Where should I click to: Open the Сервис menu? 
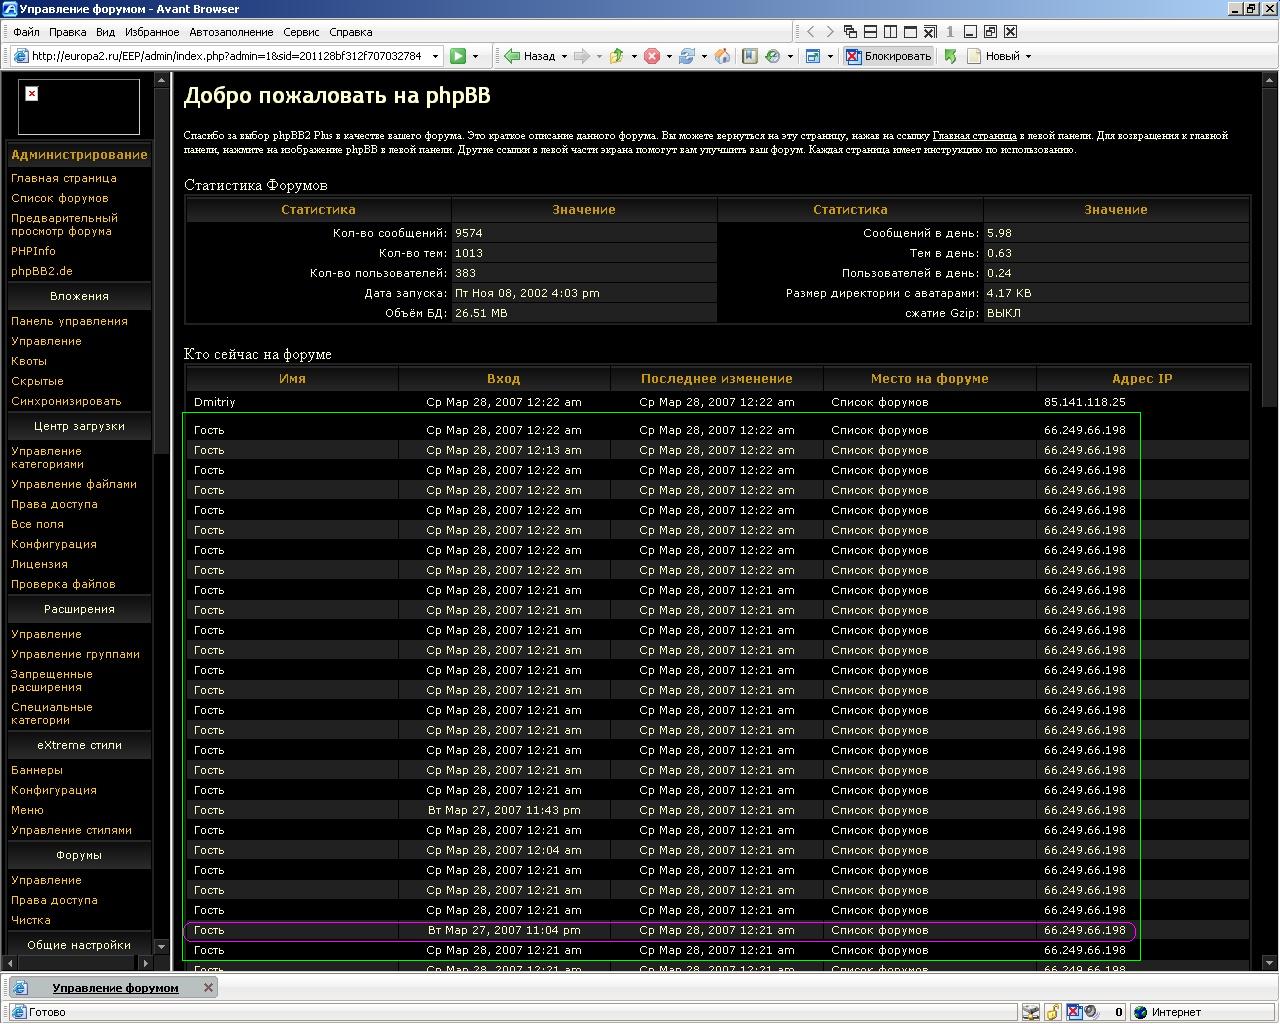coord(301,32)
